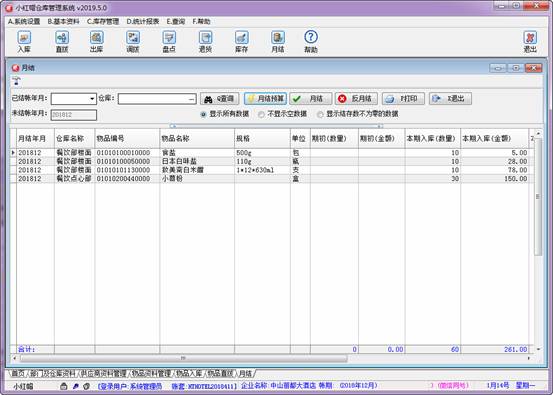Open the 退货 returns toolbar icon
Viewport: 553px width, 395px height.
(205, 41)
